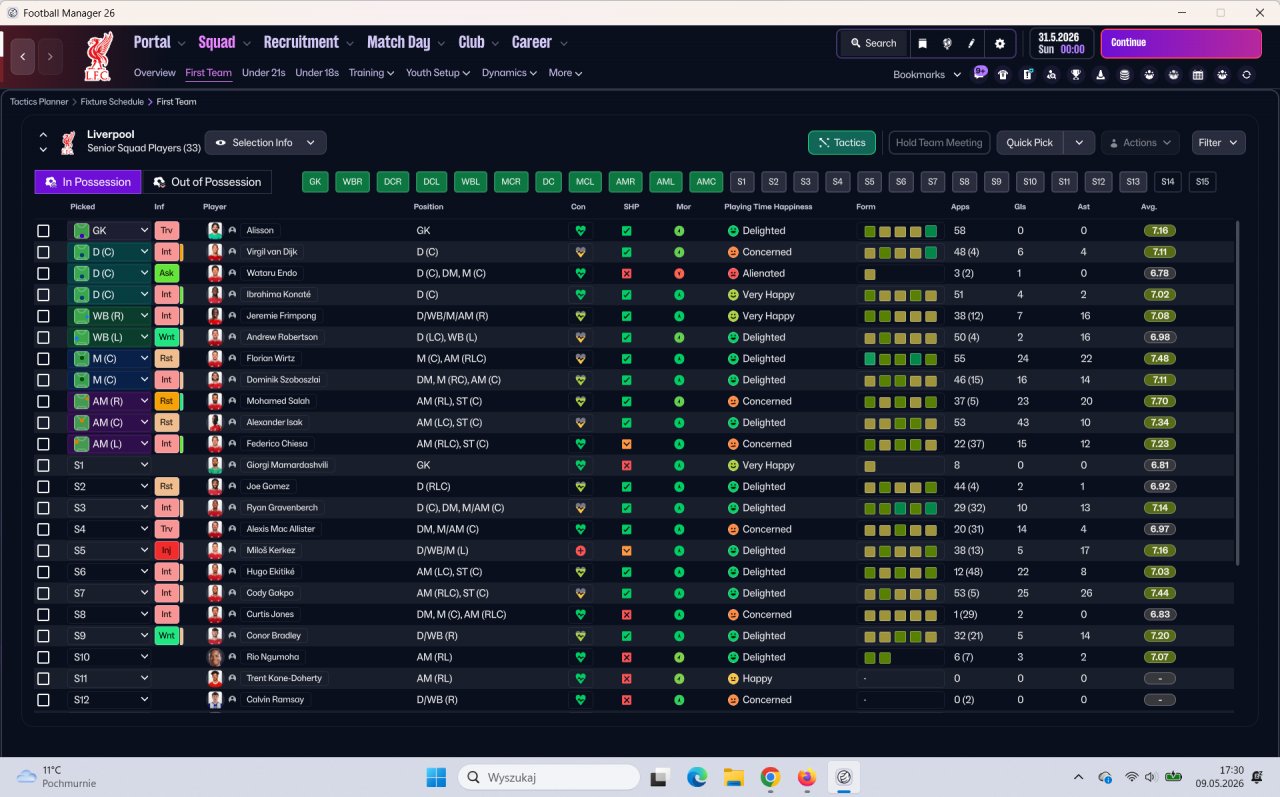This screenshot has height=797, width=1280.
Task: Tick the checkbox for Calvin Ramsay
Action: [x=43, y=700]
